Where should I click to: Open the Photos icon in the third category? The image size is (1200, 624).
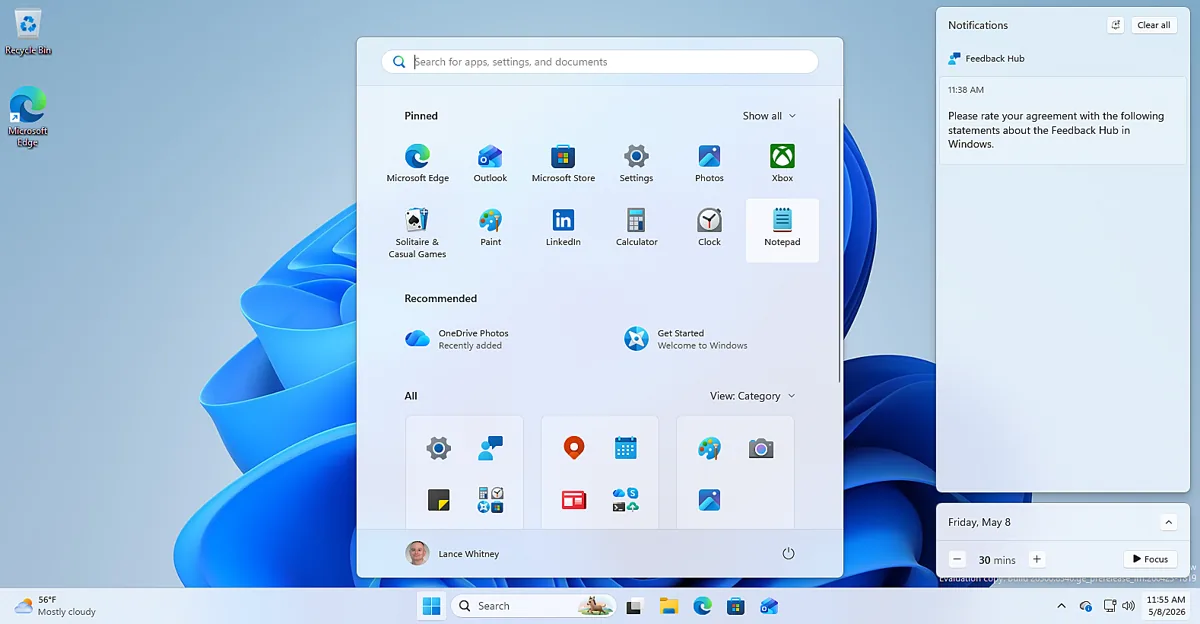709,500
